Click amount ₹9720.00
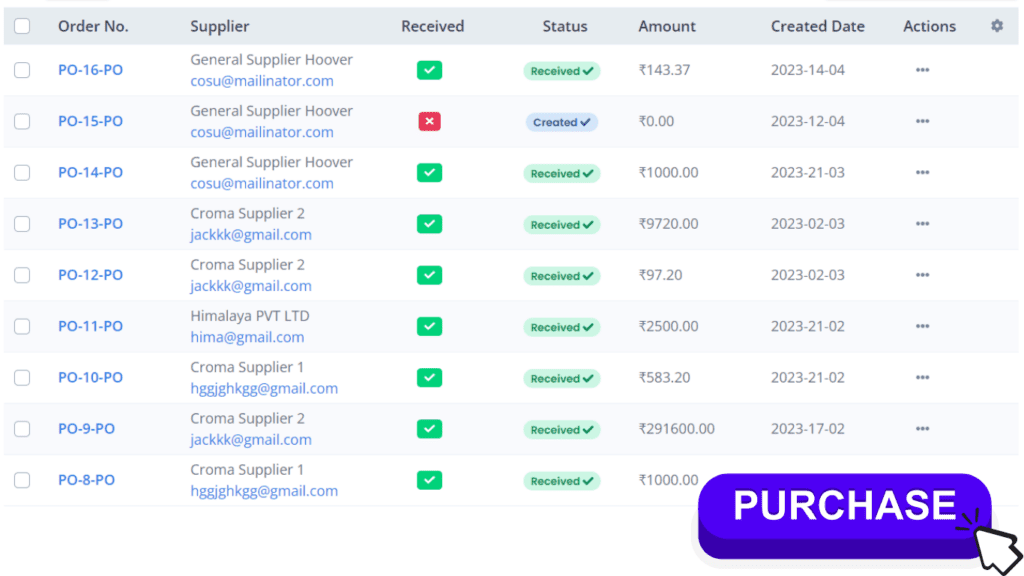This screenshot has width=1024, height=576. click(x=668, y=224)
